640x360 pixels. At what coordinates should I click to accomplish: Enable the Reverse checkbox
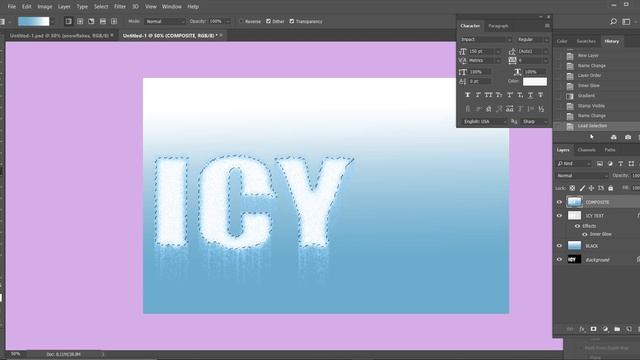click(241, 21)
